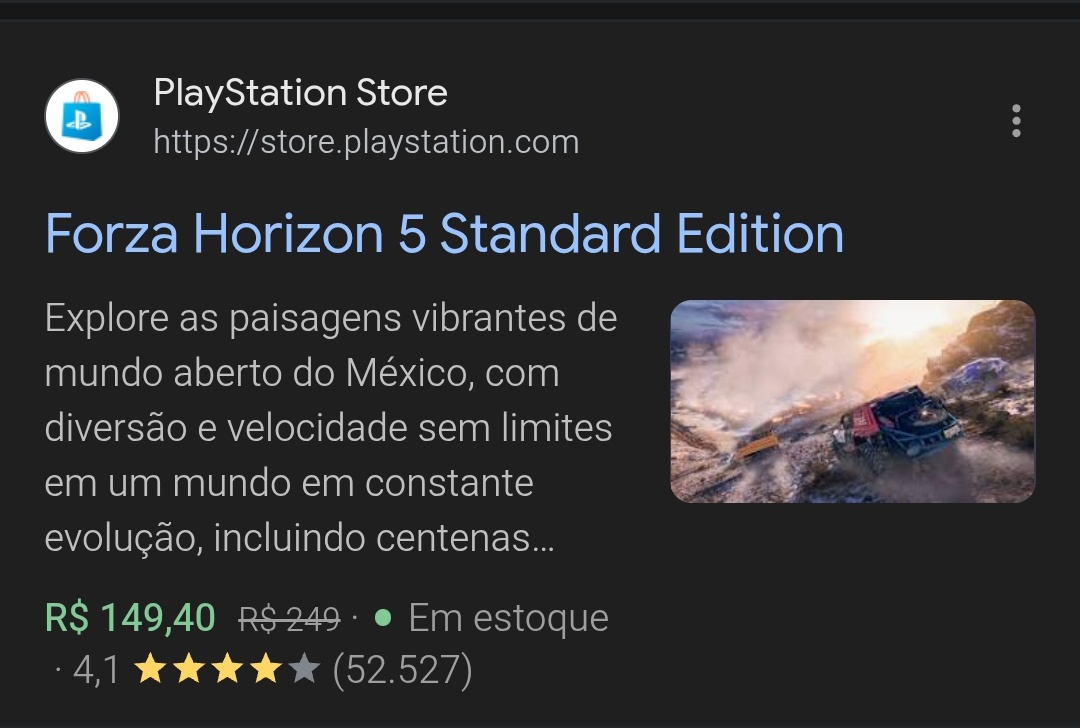This screenshot has width=1080, height=728.
Task: Click the store.playstation.com URL
Action: coord(366,142)
